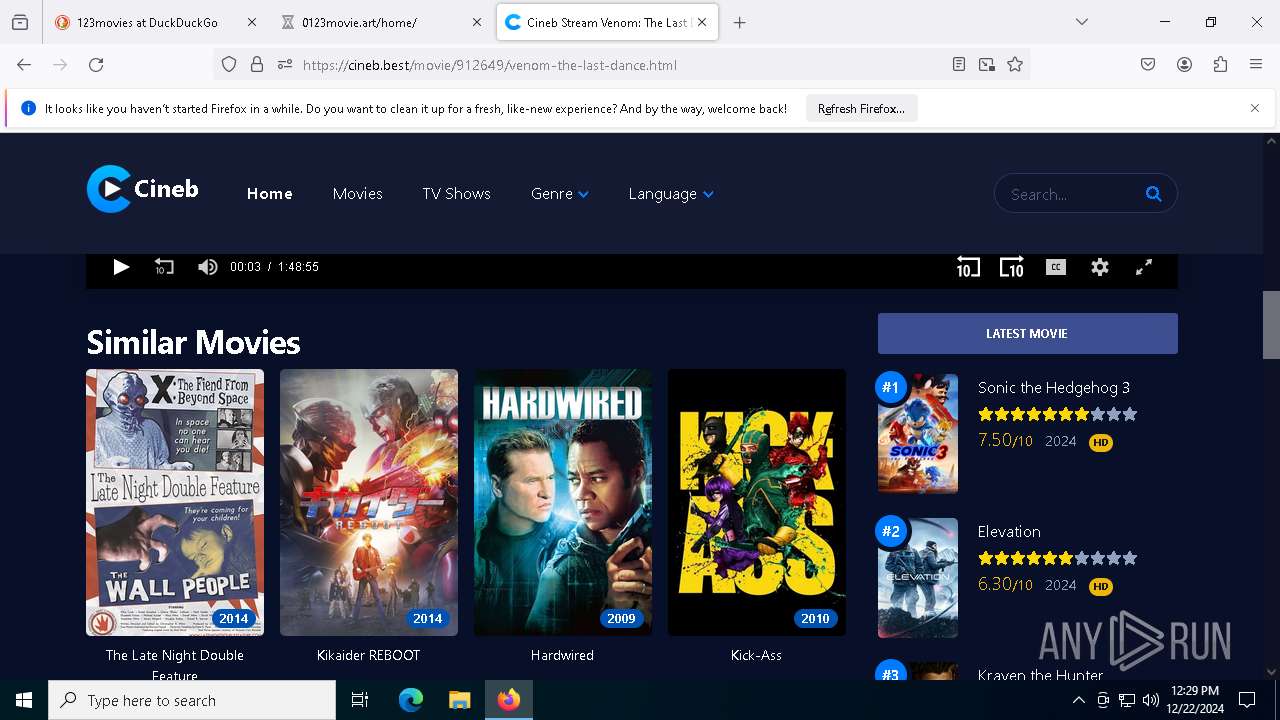Screen dimensions: 1280x720
Task: Click the Kick-Ass title link
Action: pos(756,655)
